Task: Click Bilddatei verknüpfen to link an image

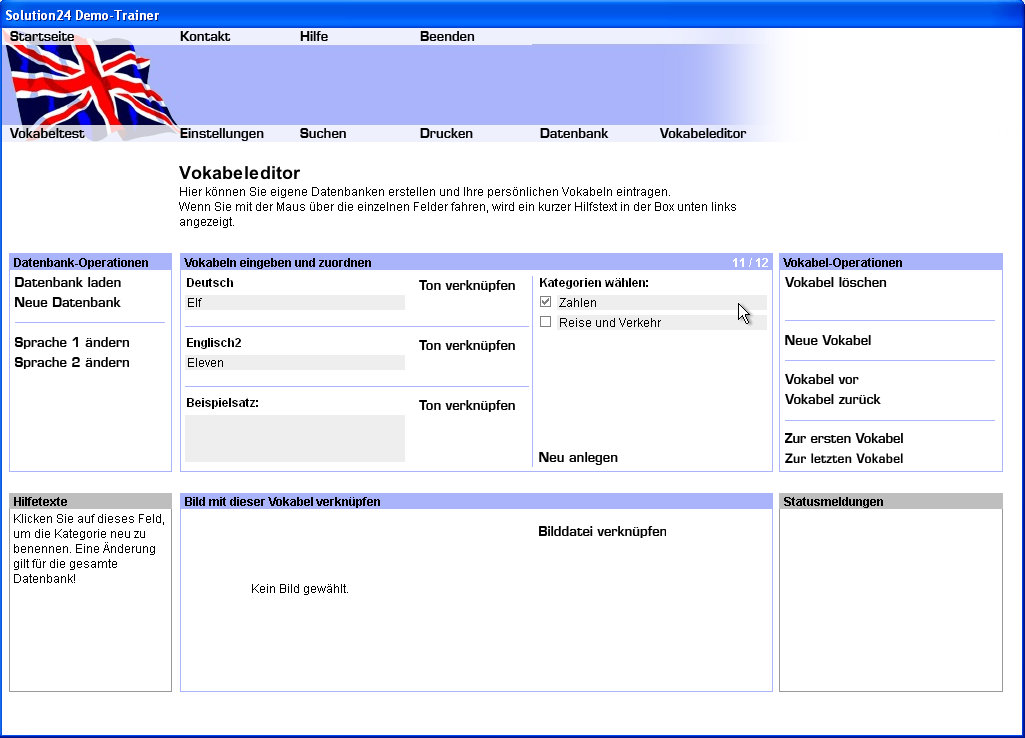Action: [x=602, y=531]
